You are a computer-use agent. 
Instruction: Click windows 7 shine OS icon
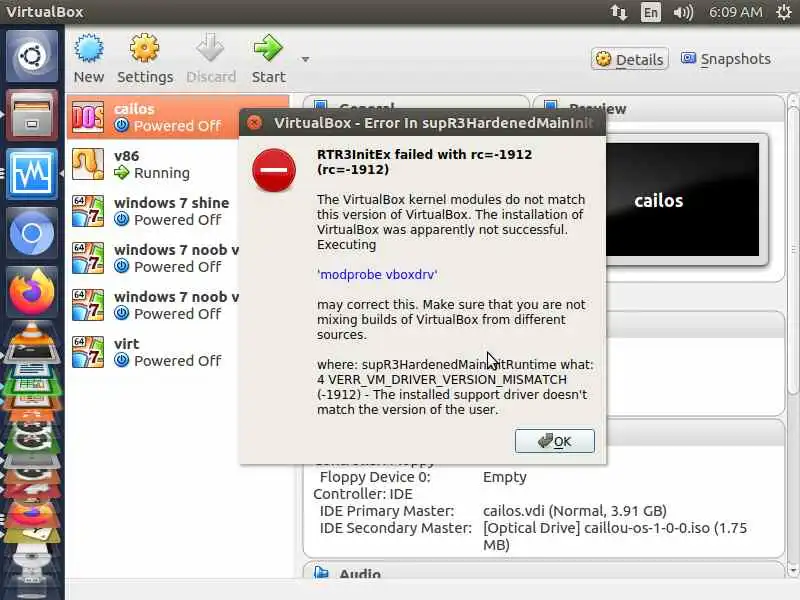(x=88, y=211)
